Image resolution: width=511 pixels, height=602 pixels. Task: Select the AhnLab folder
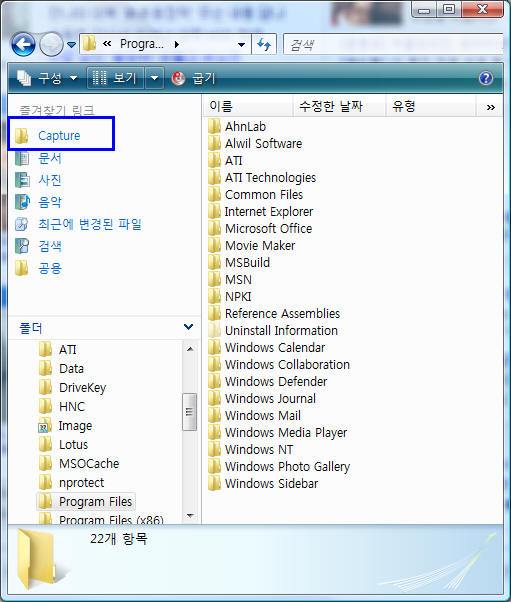point(237,126)
